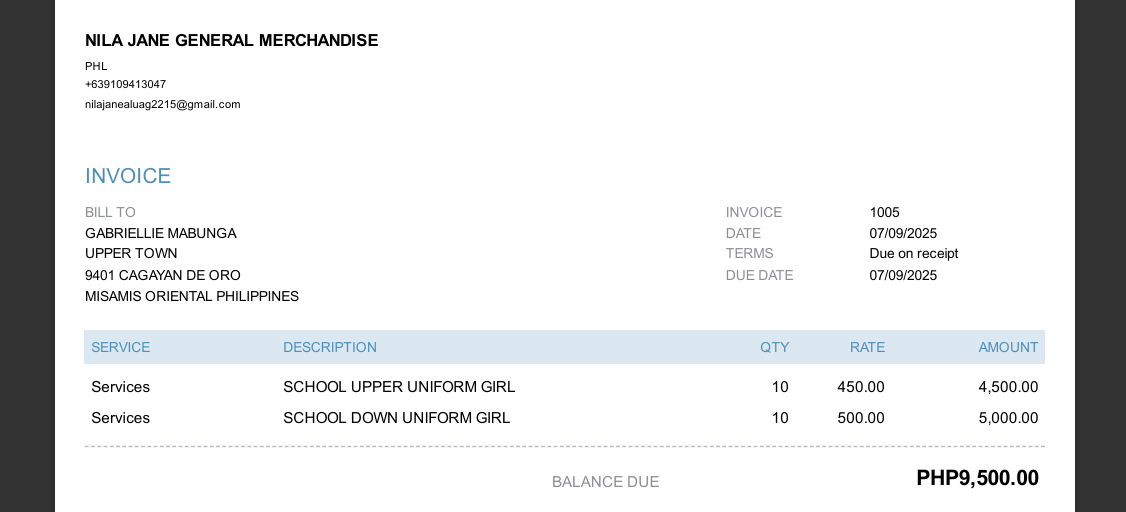Select the SCHOOL DOWN UNIFORM GIRL description

396,418
